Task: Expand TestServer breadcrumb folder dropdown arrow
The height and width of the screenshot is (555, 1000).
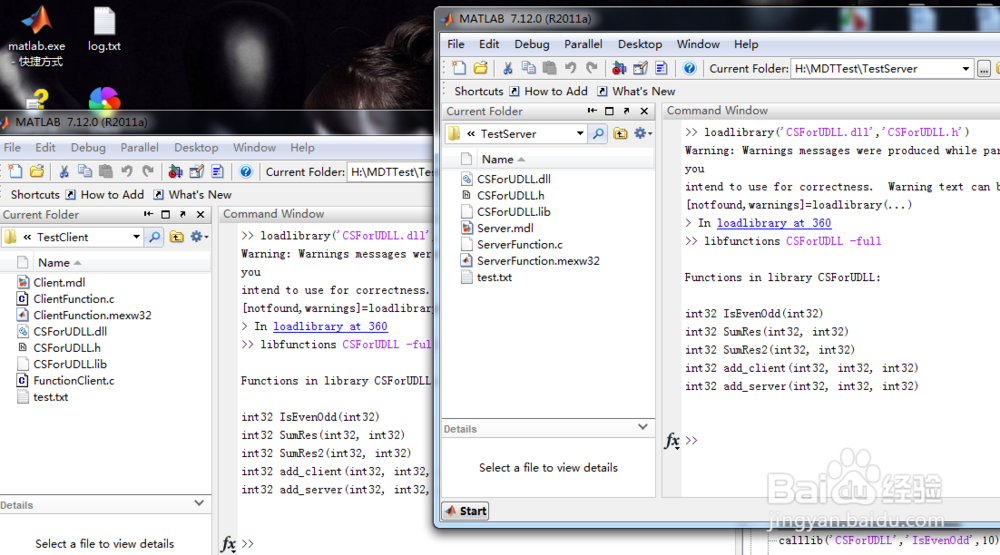Action: [580, 133]
